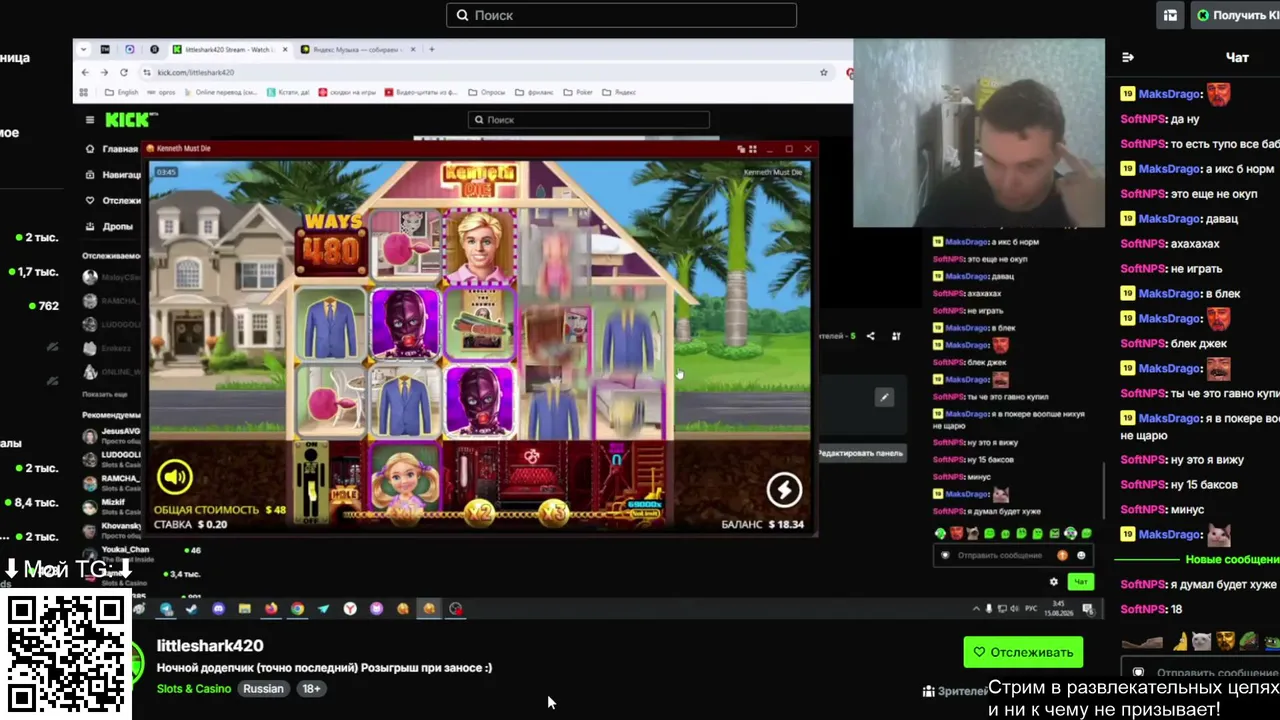Click the 18+ tag under the stream title
The height and width of the screenshot is (720, 1280).
pyautogui.click(x=311, y=689)
